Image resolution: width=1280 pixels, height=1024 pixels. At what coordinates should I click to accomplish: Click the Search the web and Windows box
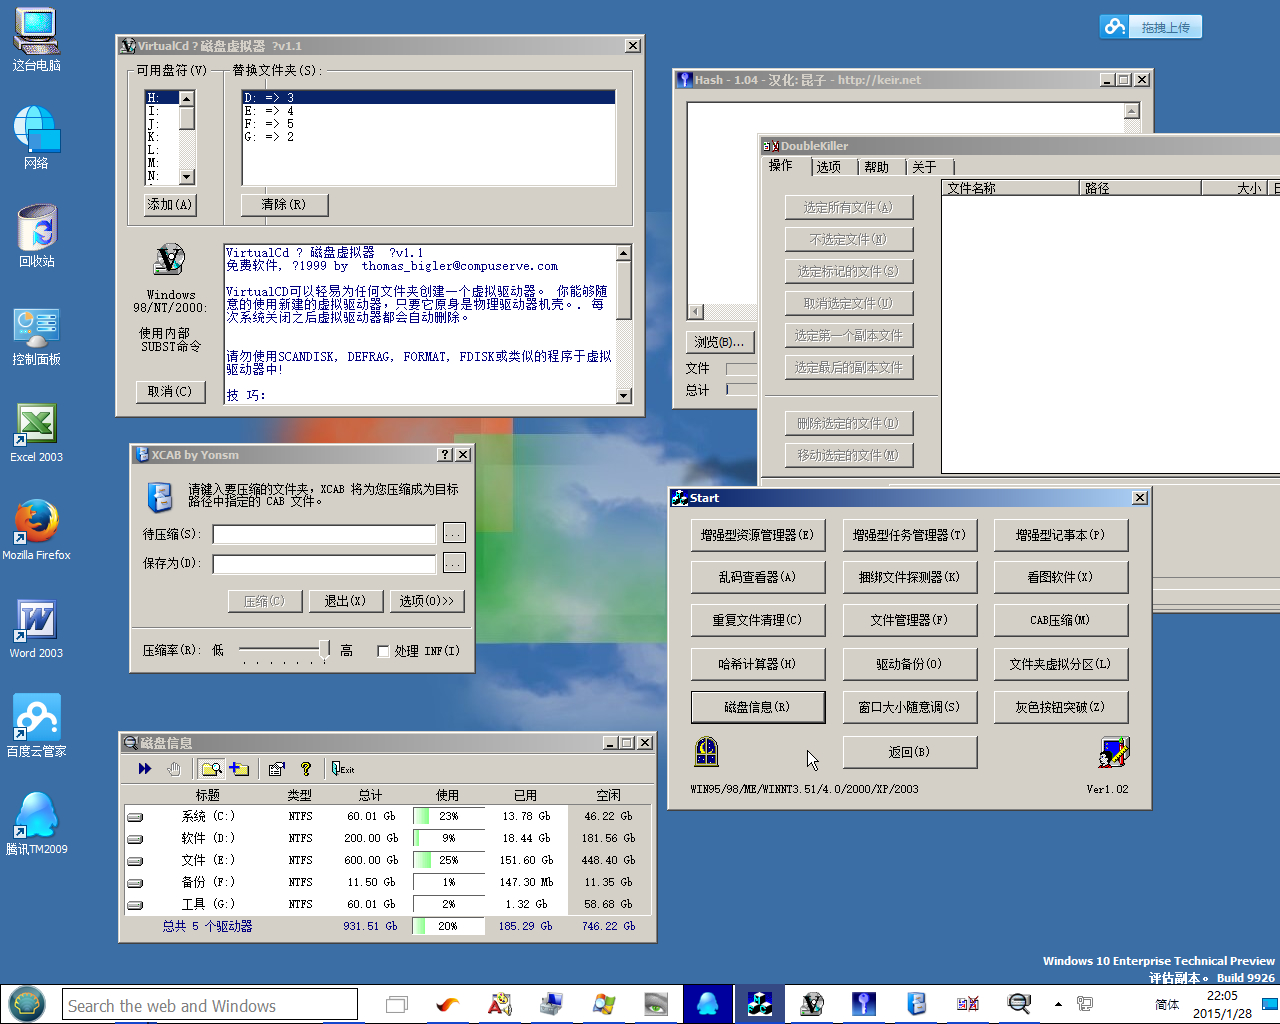[210, 1005]
